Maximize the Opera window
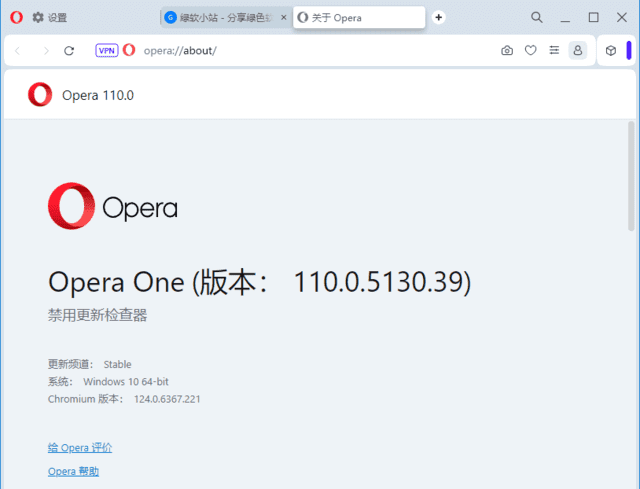The height and width of the screenshot is (489, 640). tap(593, 17)
